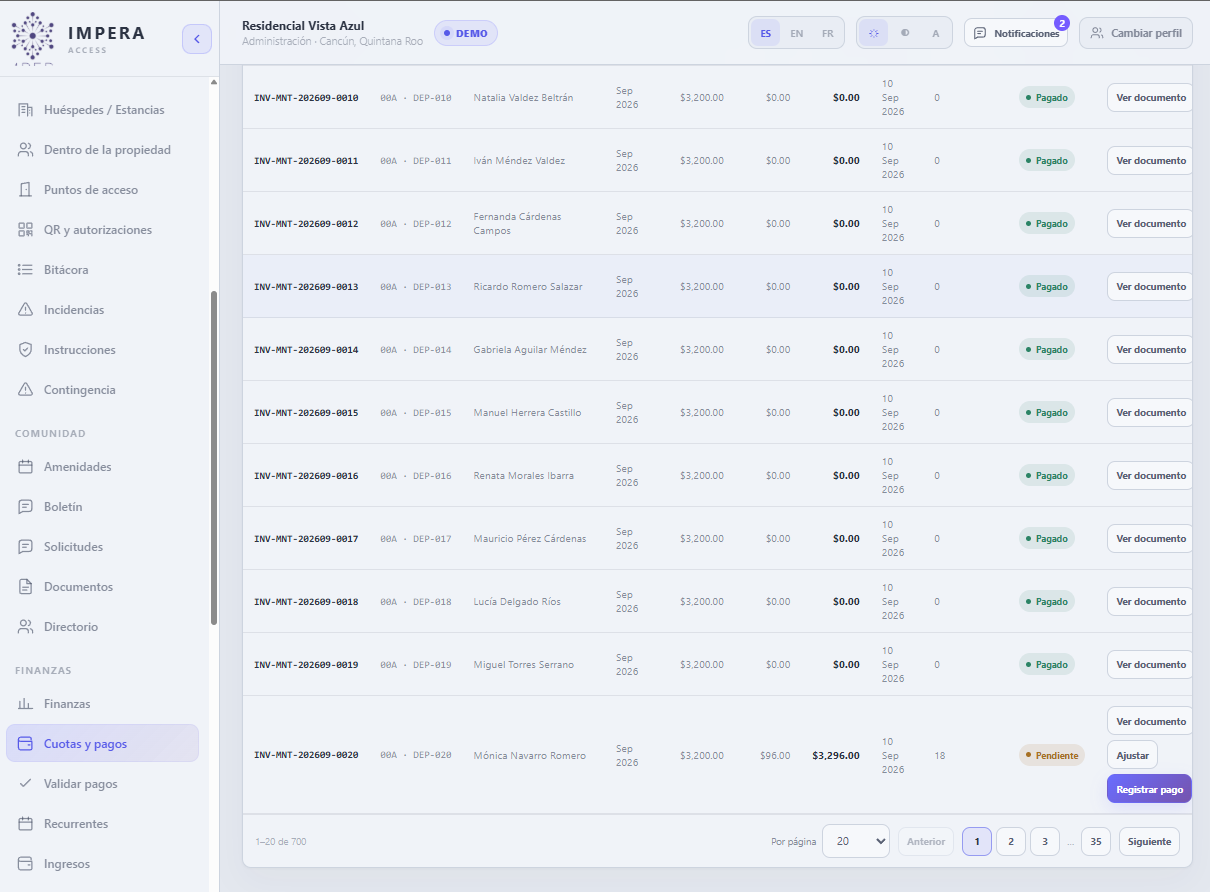The height and width of the screenshot is (892, 1210).
Task: Switch language to FR
Action: click(828, 33)
